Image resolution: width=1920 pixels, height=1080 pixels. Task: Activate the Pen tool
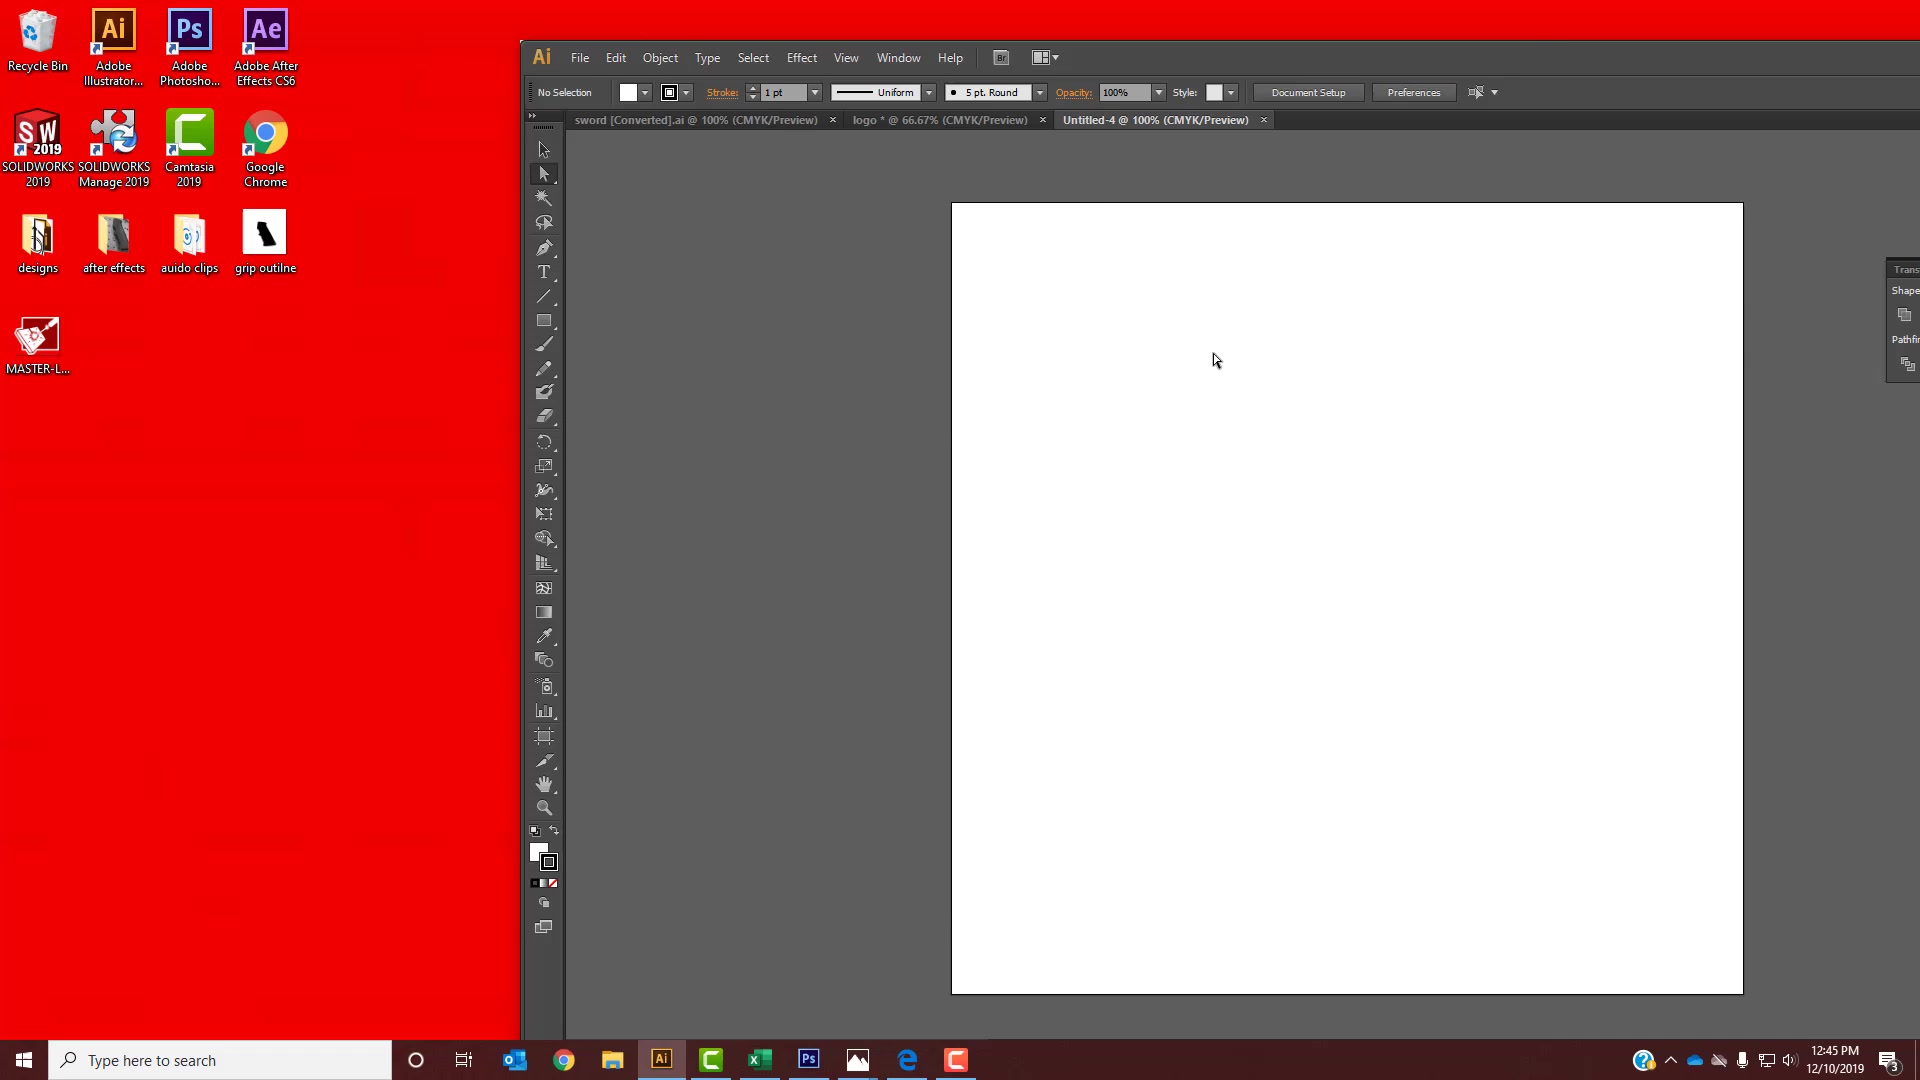[545, 248]
